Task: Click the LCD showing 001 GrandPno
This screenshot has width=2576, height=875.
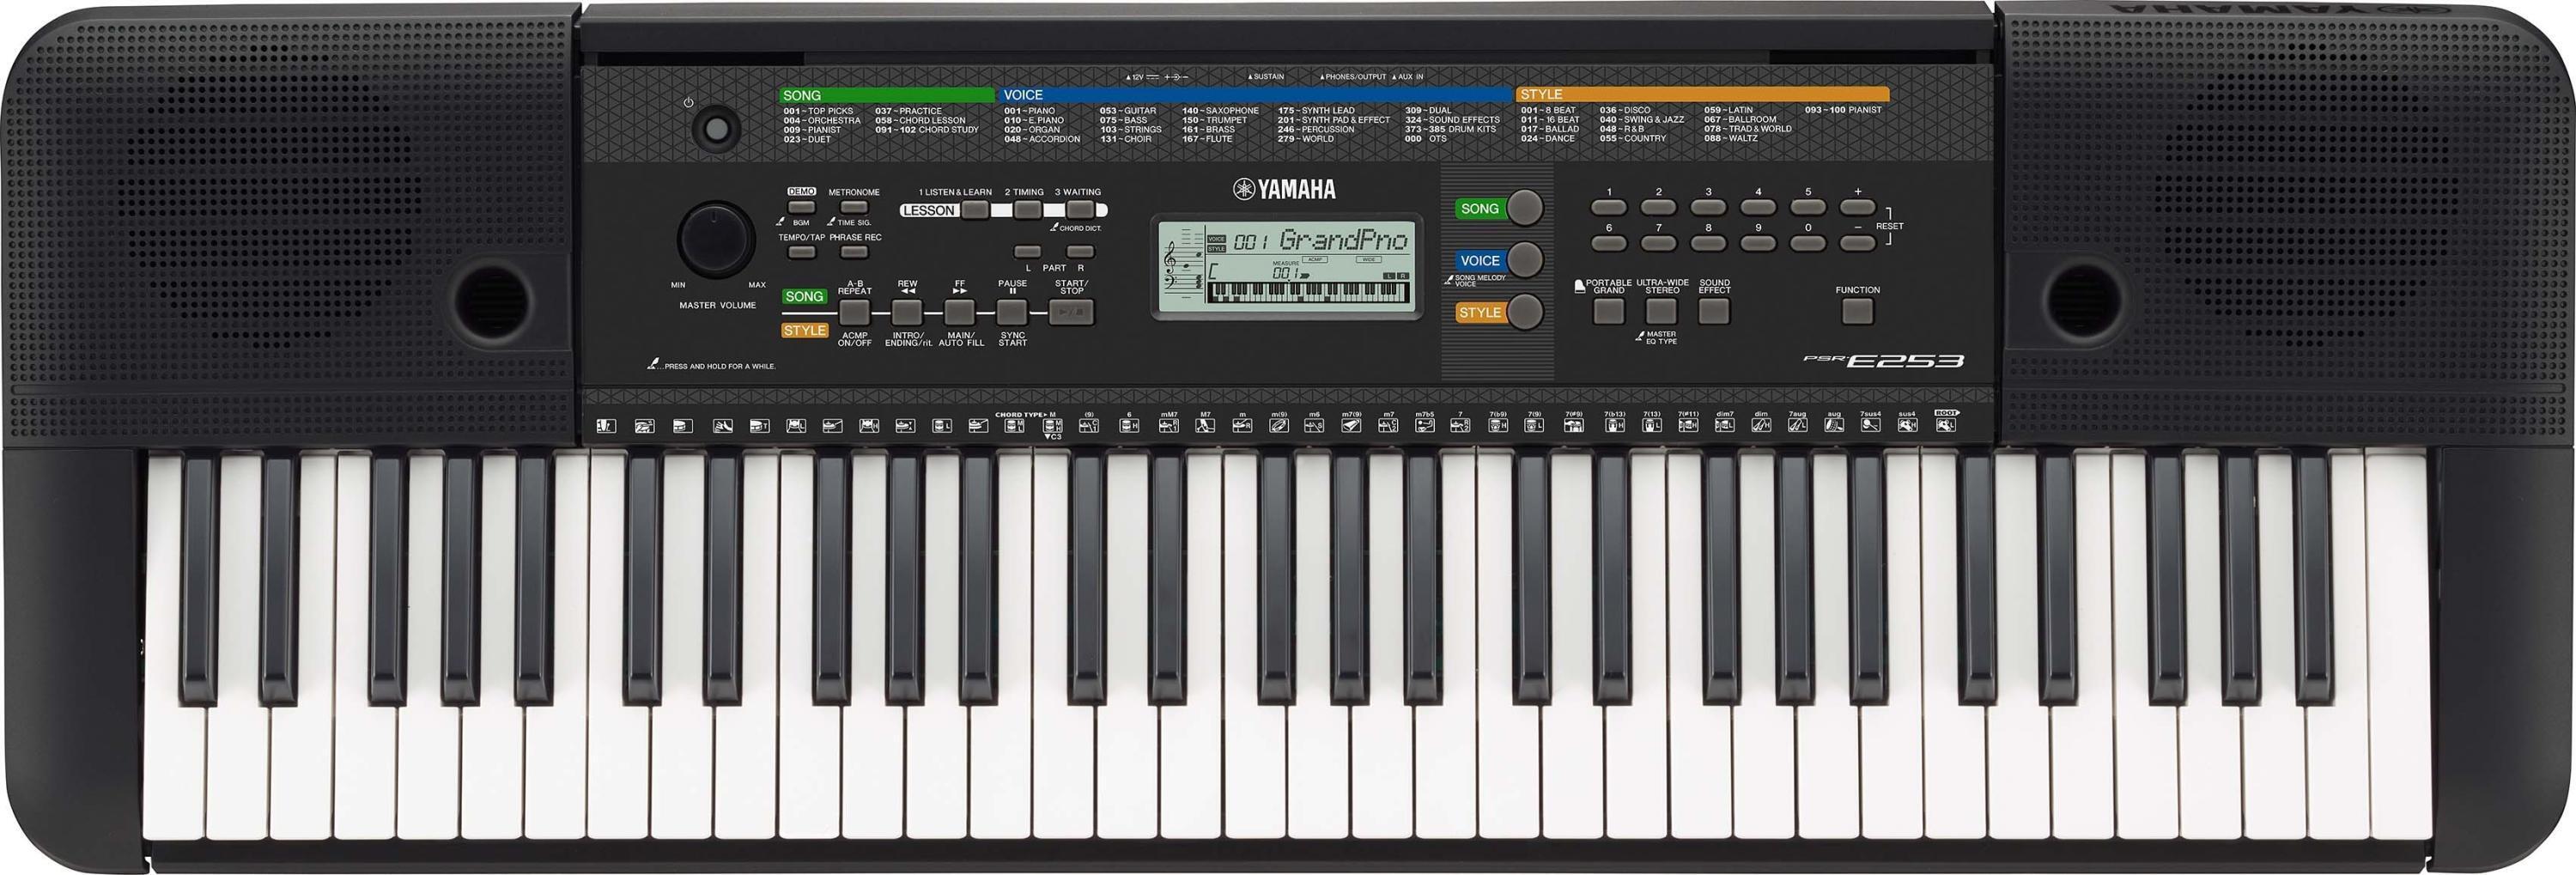Action: pos(1288,267)
